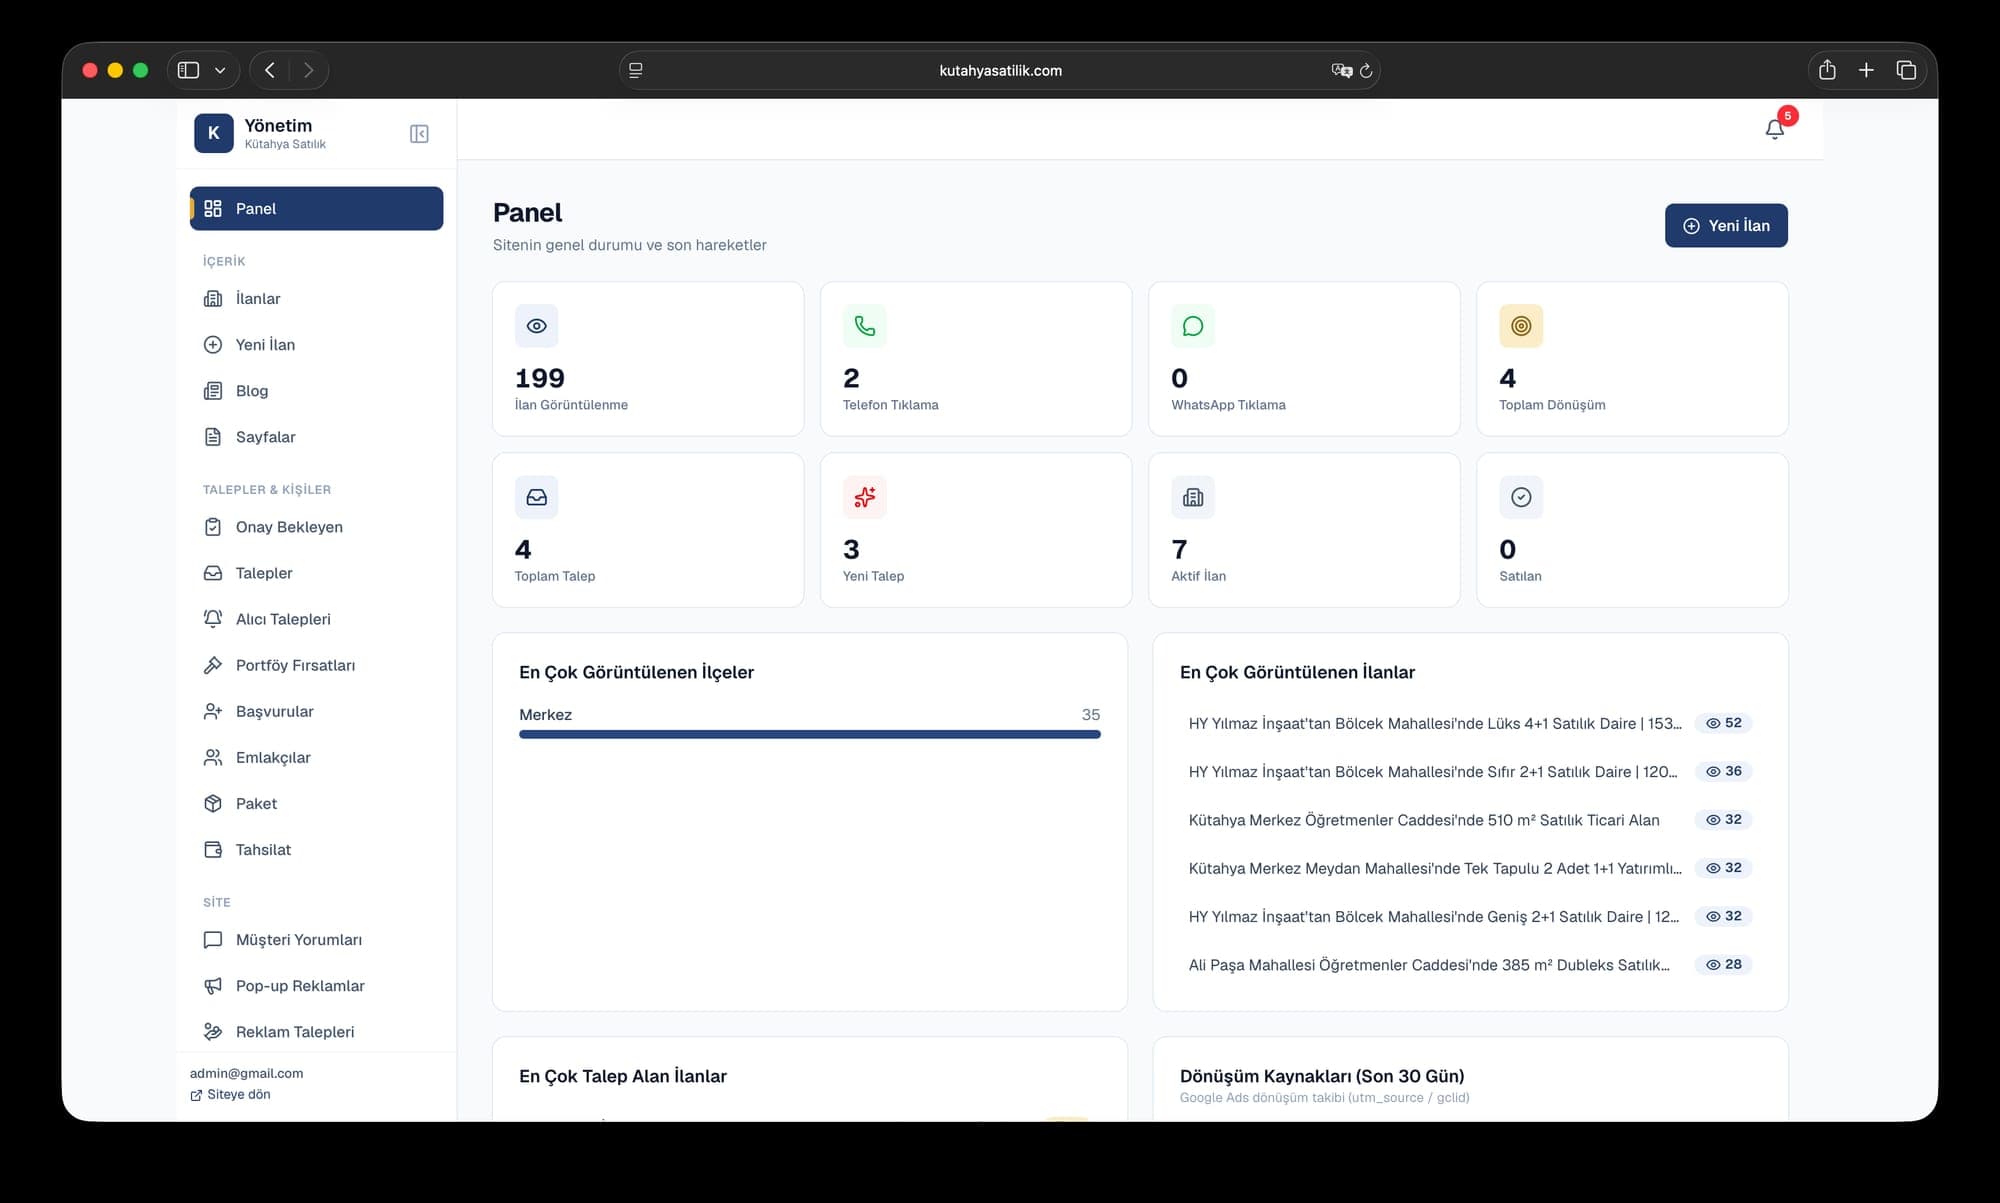Click admin@gmail.com in the sidebar footer
This screenshot has width=2000, height=1203.
246,1073
